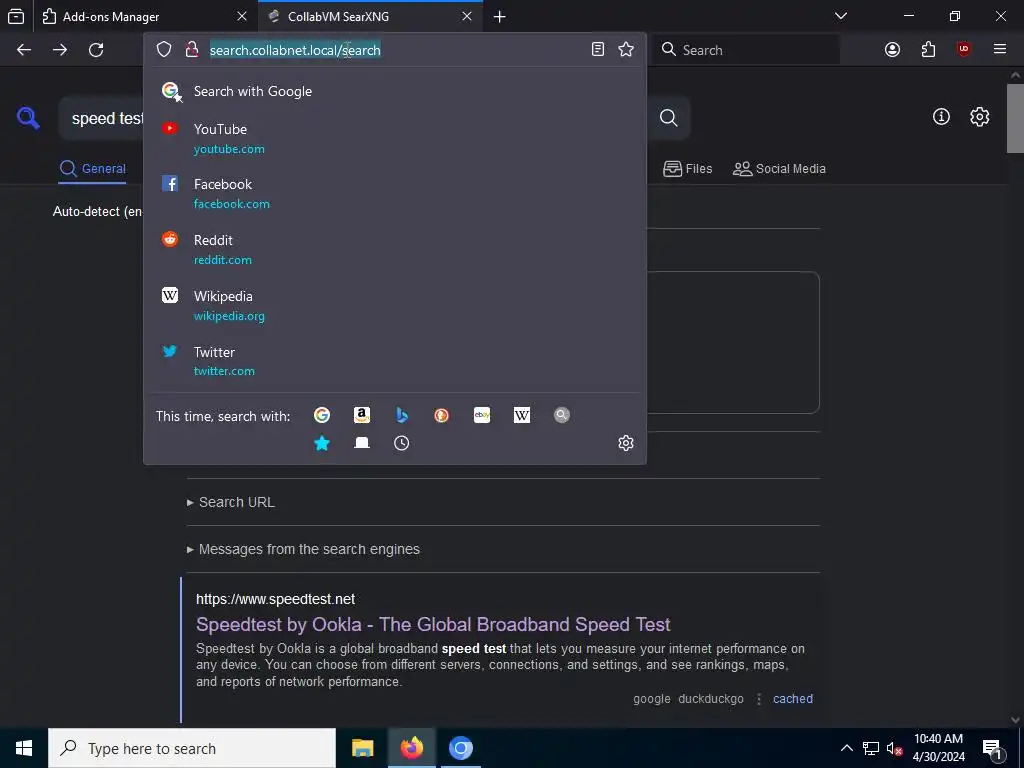The height and width of the screenshot is (768, 1024).
Task: Close the CollabVM SearXNG tab
Action: coord(467,17)
